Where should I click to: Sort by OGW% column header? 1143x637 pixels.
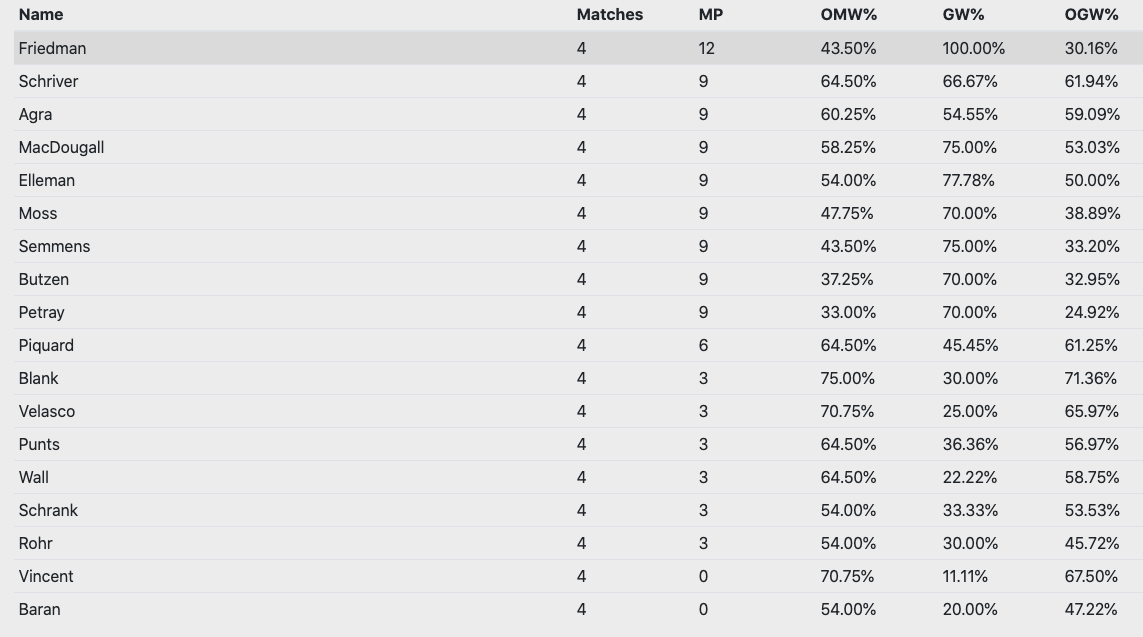[1091, 15]
